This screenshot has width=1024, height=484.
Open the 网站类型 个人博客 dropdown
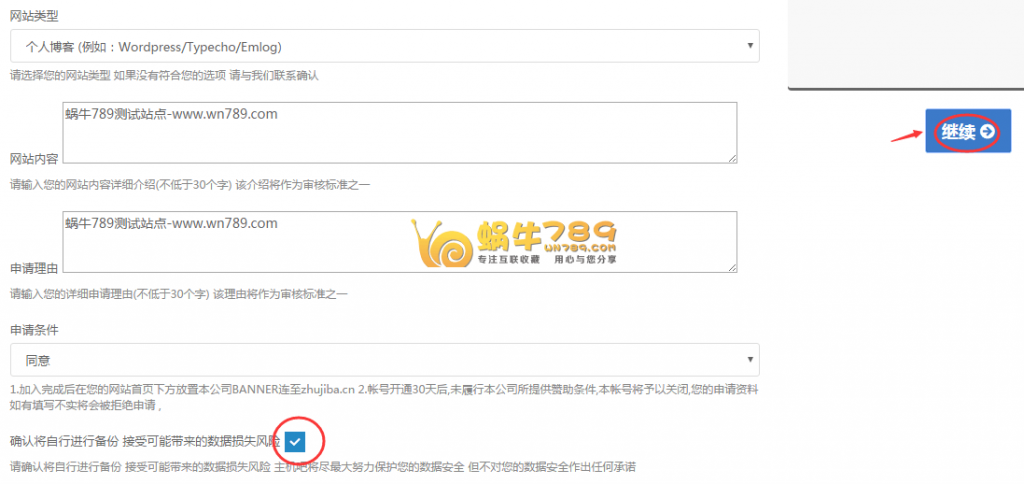[385, 46]
